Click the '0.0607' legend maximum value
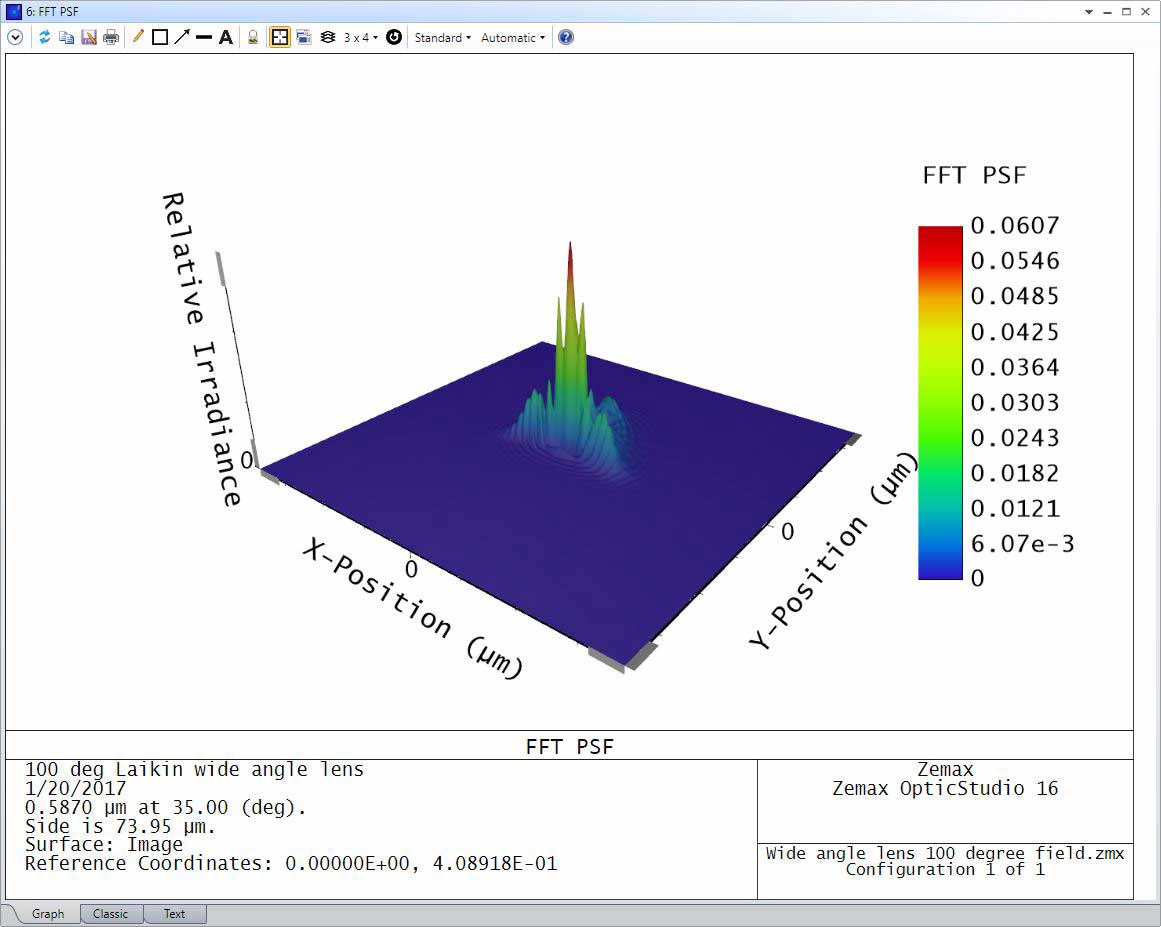 [1015, 225]
